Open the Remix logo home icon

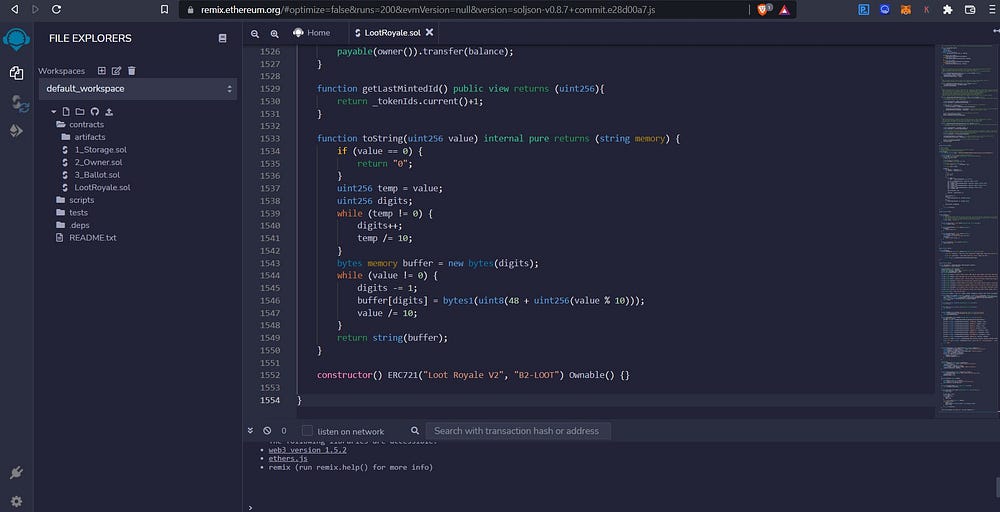[17, 39]
